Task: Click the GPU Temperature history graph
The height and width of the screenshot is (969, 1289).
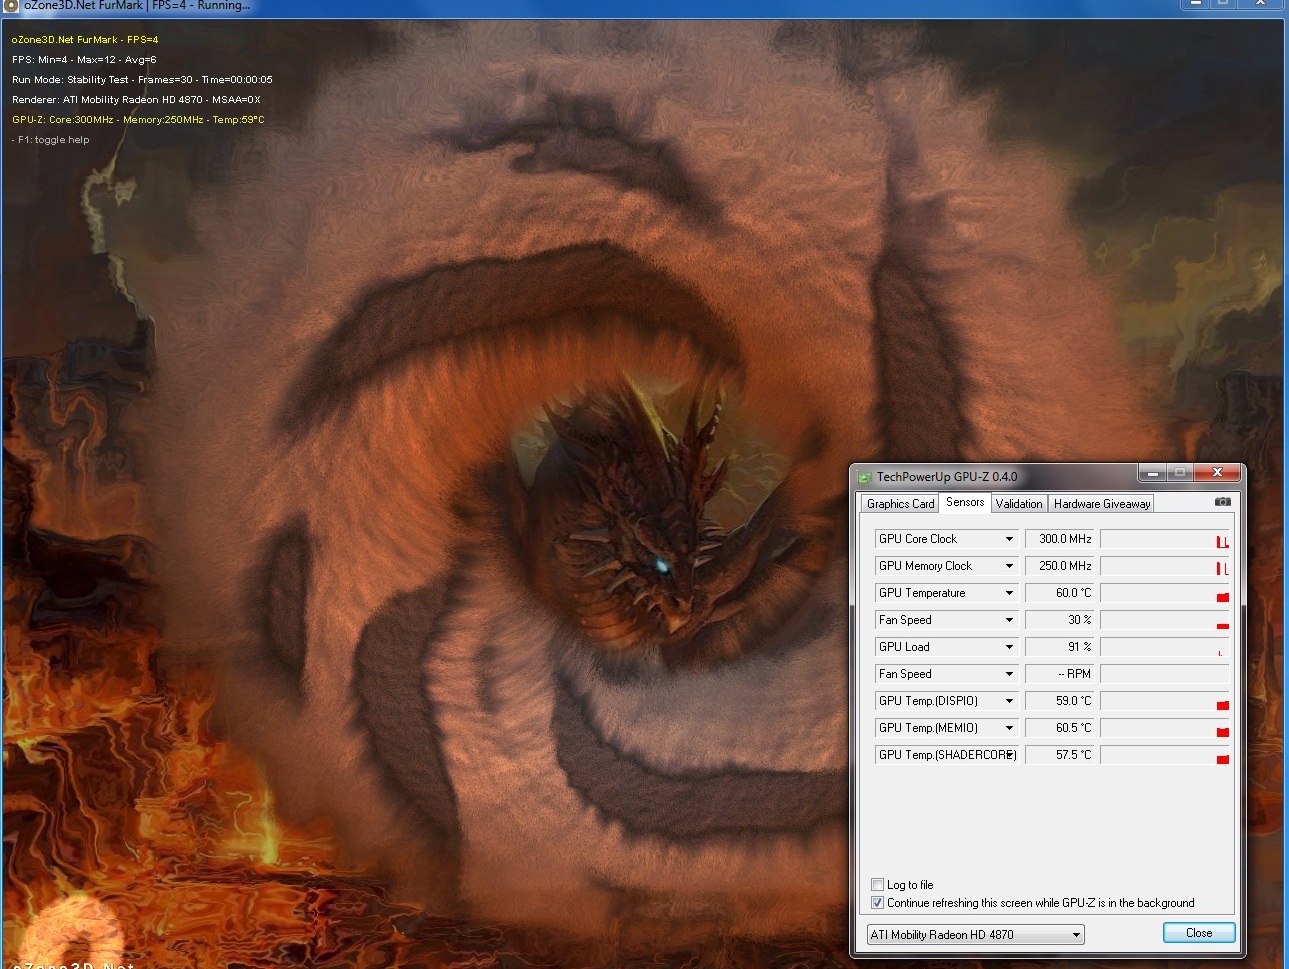Action: (x=1165, y=593)
